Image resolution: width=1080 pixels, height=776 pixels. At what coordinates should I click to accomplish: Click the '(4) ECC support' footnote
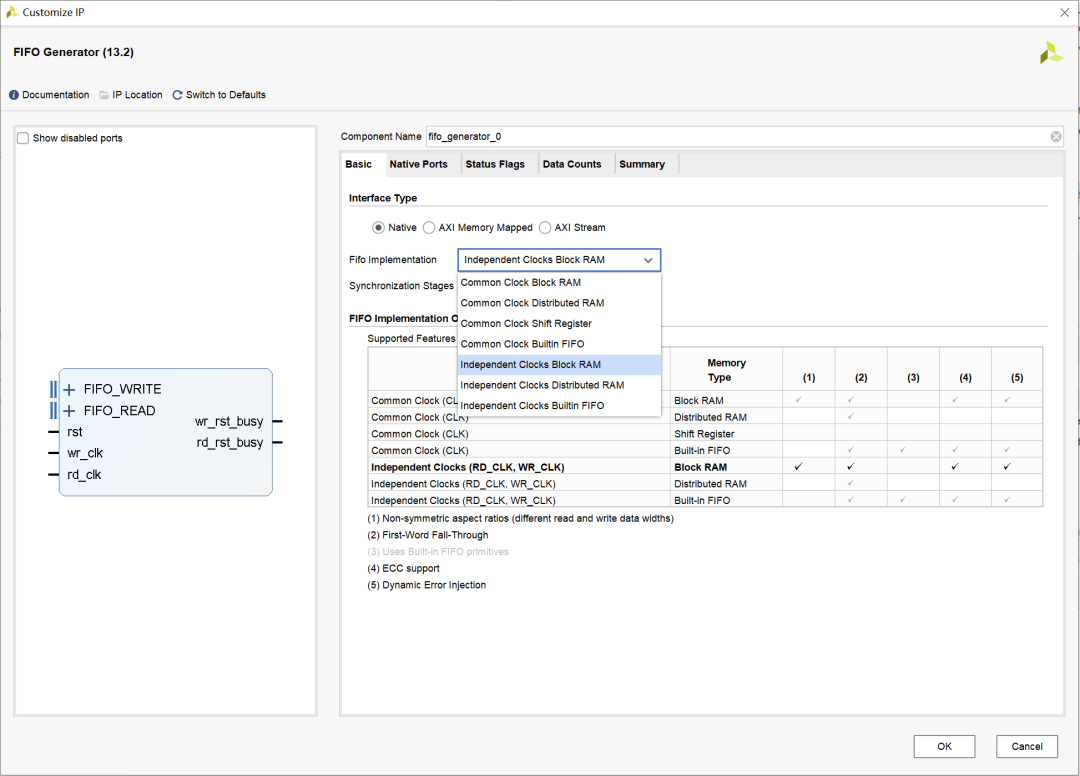pos(404,568)
